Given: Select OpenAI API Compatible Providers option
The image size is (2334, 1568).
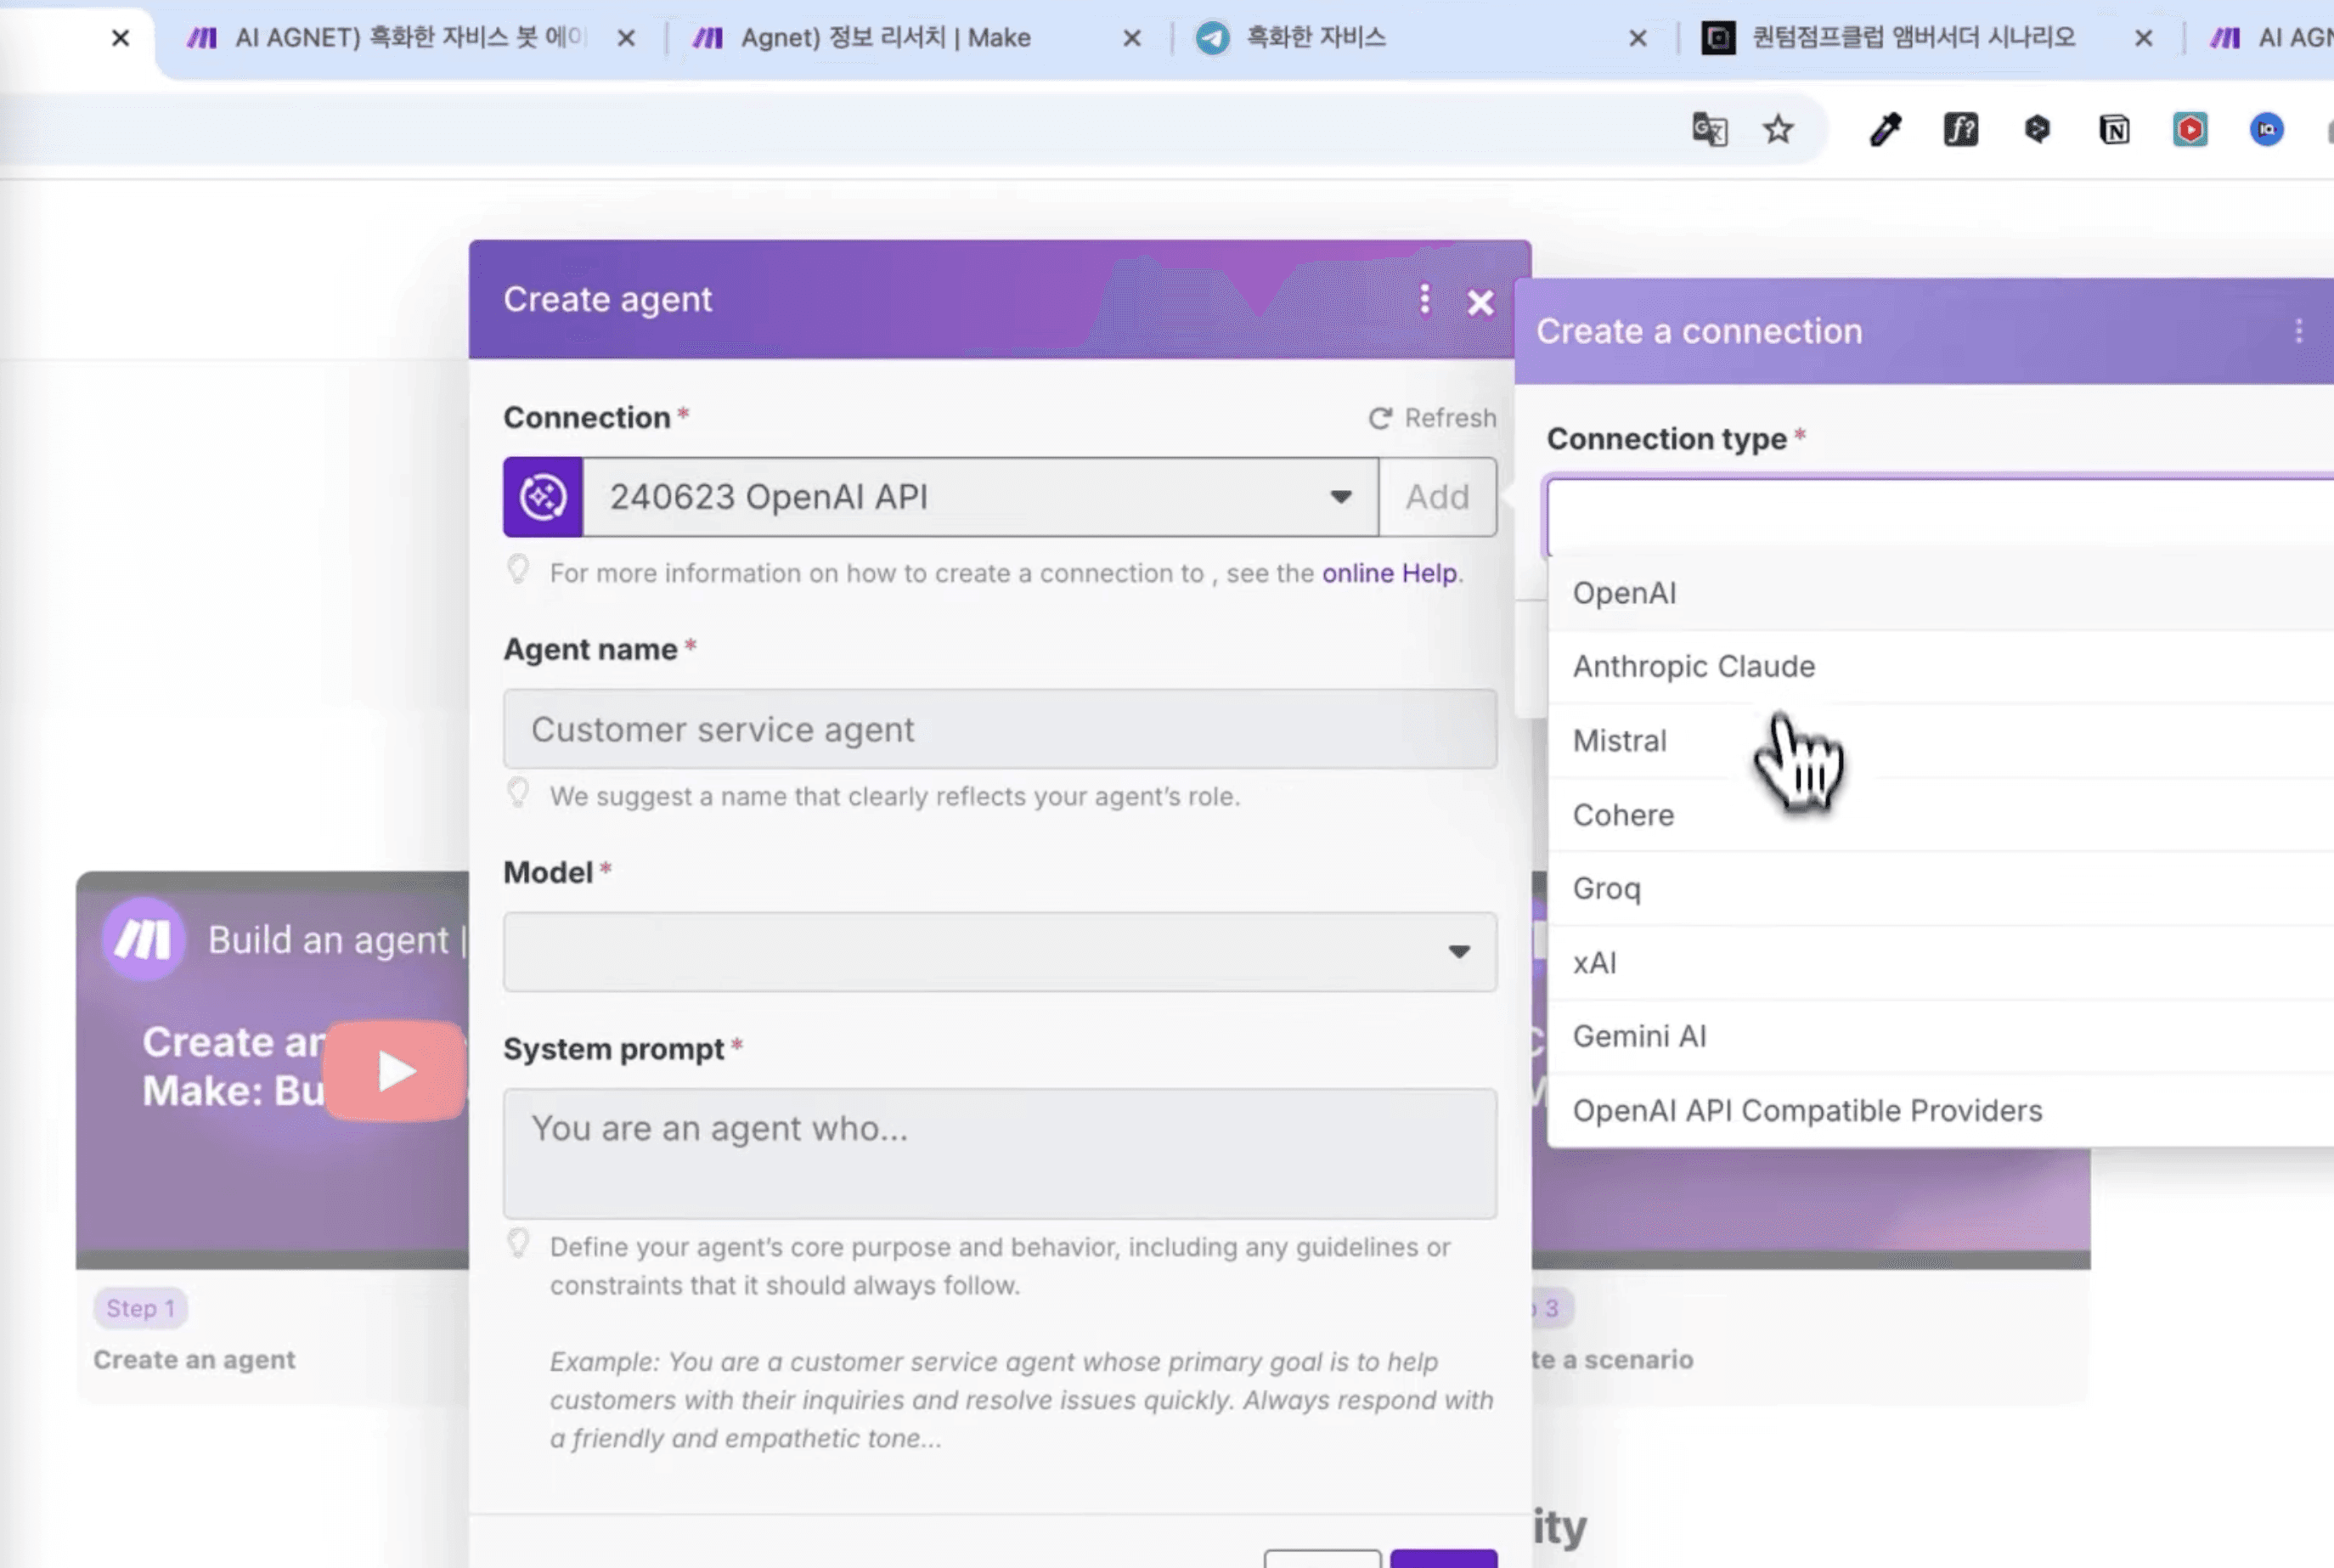Looking at the screenshot, I should click(x=1940, y=1111).
